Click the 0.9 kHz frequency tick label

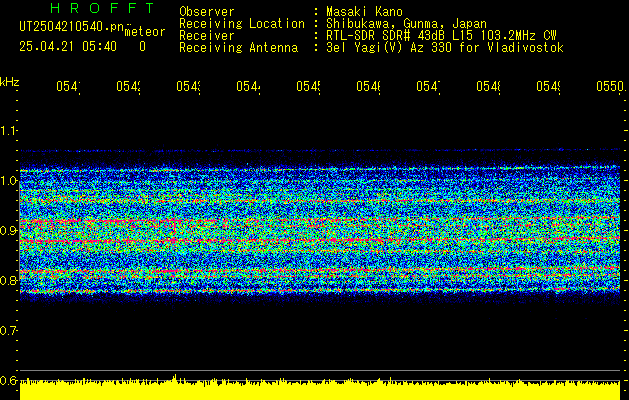(x=8, y=230)
